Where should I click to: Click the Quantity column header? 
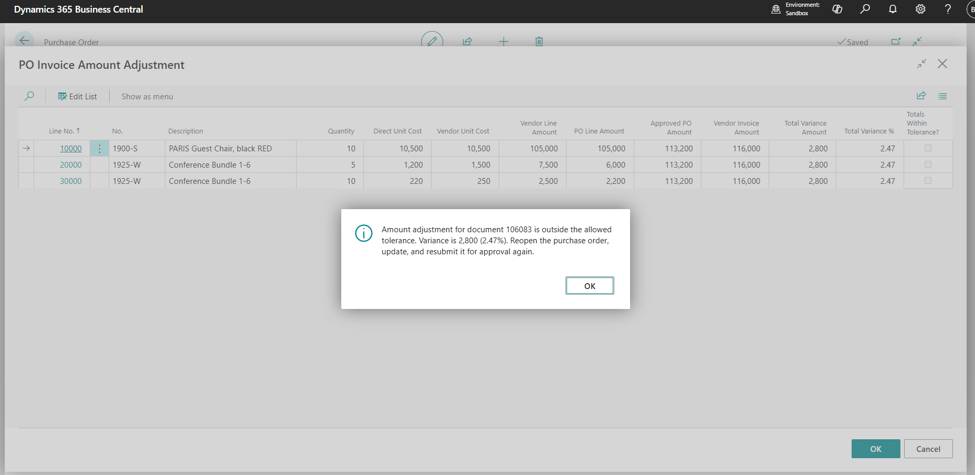(x=341, y=131)
